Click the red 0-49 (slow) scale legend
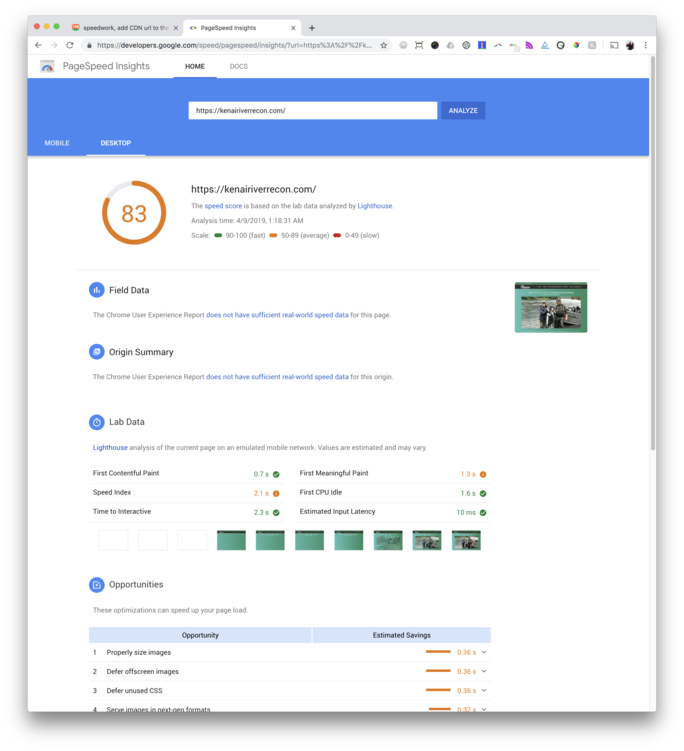This screenshot has width=684, height=751. (356, 235)
